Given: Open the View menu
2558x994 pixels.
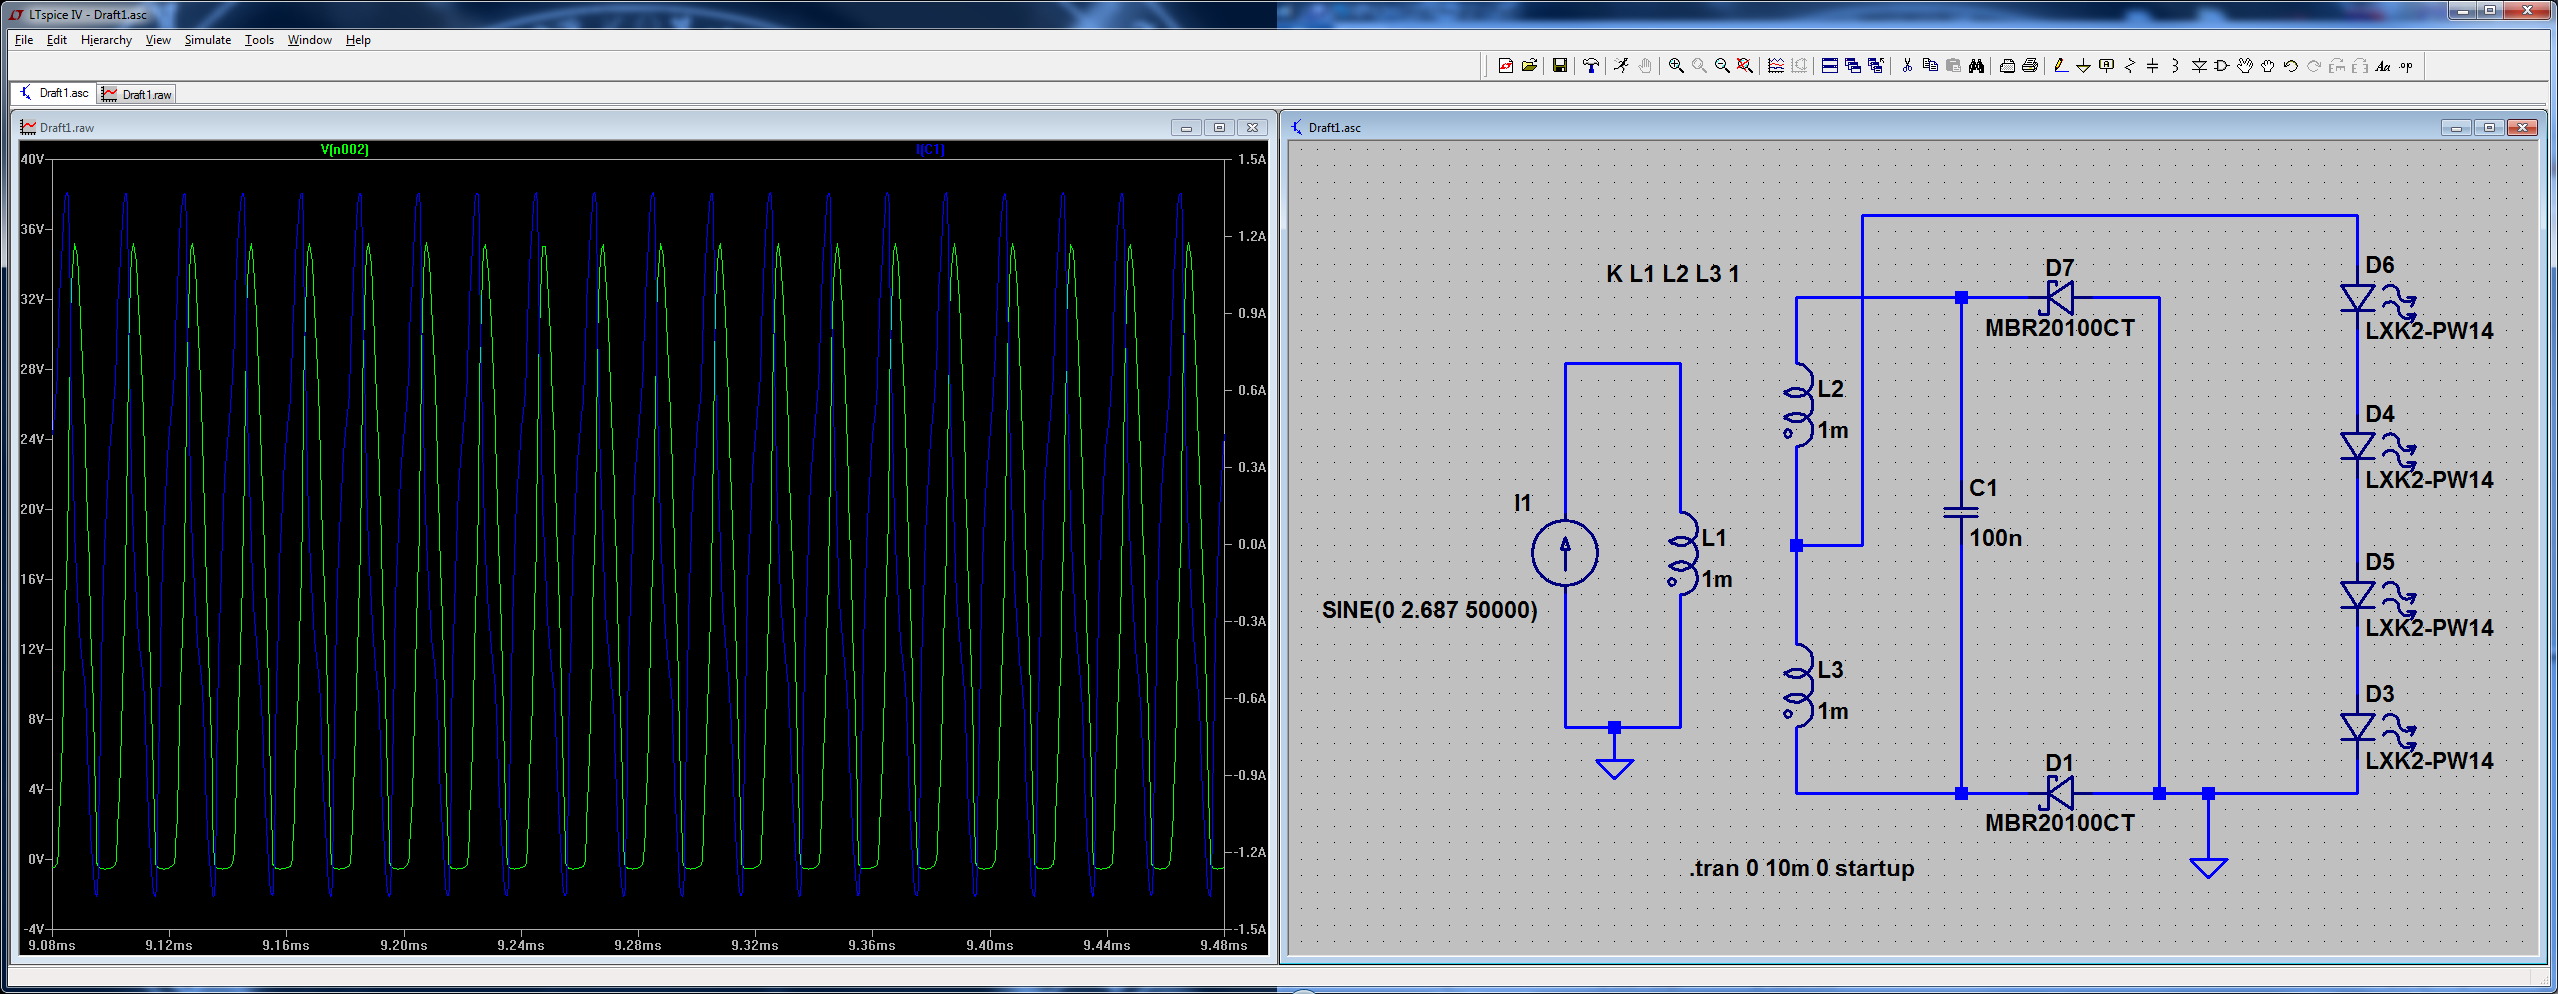Looking at the screenshot, I should (x=158, y=40).
